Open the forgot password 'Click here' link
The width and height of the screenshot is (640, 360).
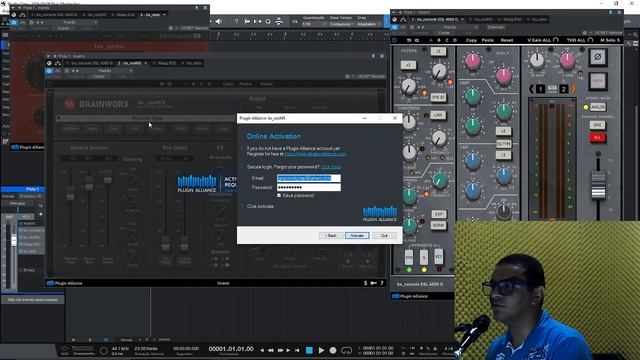tap(331, 167)
